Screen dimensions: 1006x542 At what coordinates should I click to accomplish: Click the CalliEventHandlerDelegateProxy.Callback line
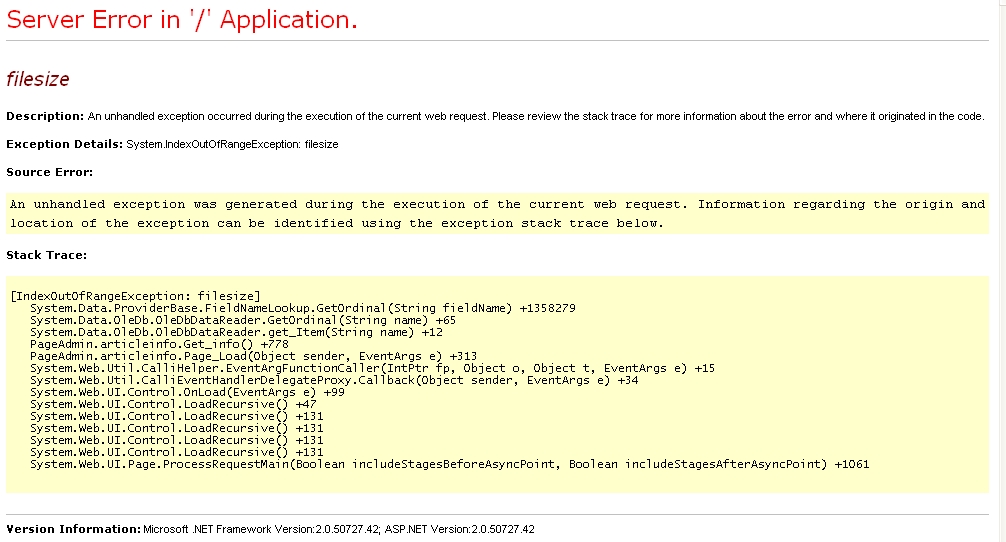coord(334,380)
